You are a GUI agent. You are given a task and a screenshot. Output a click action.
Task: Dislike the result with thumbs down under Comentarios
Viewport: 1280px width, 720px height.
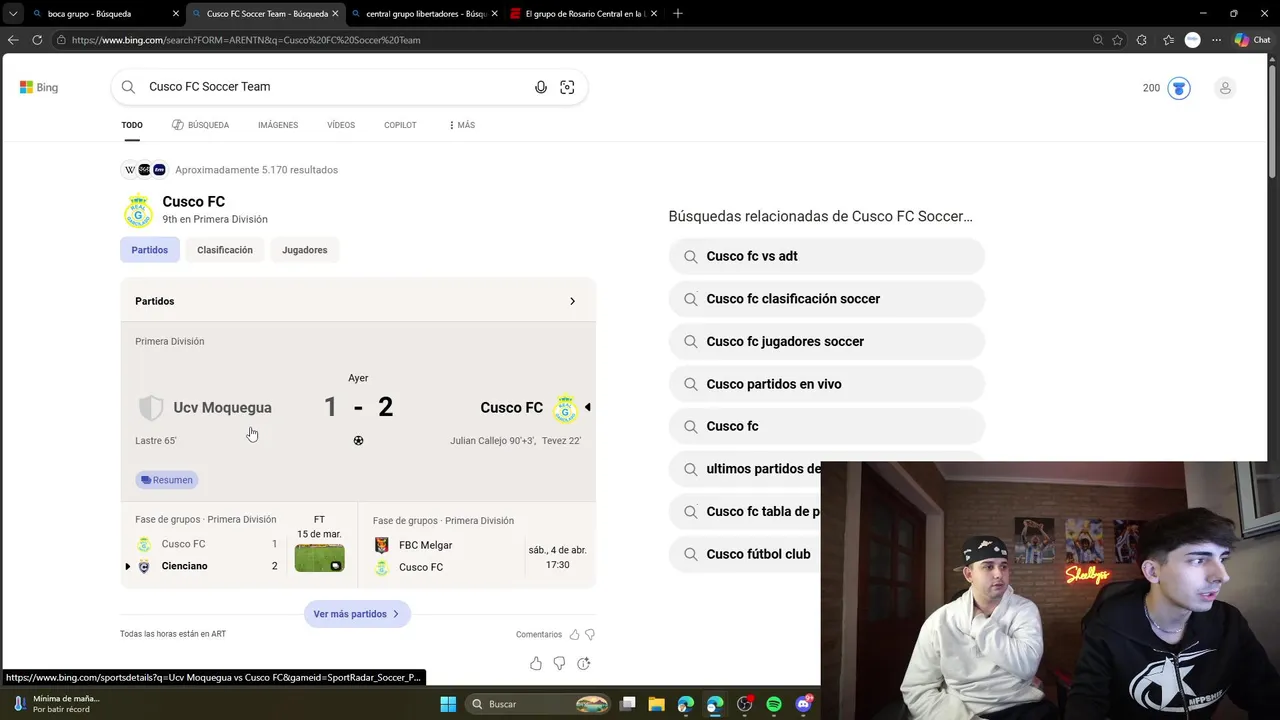click(589, 634)
